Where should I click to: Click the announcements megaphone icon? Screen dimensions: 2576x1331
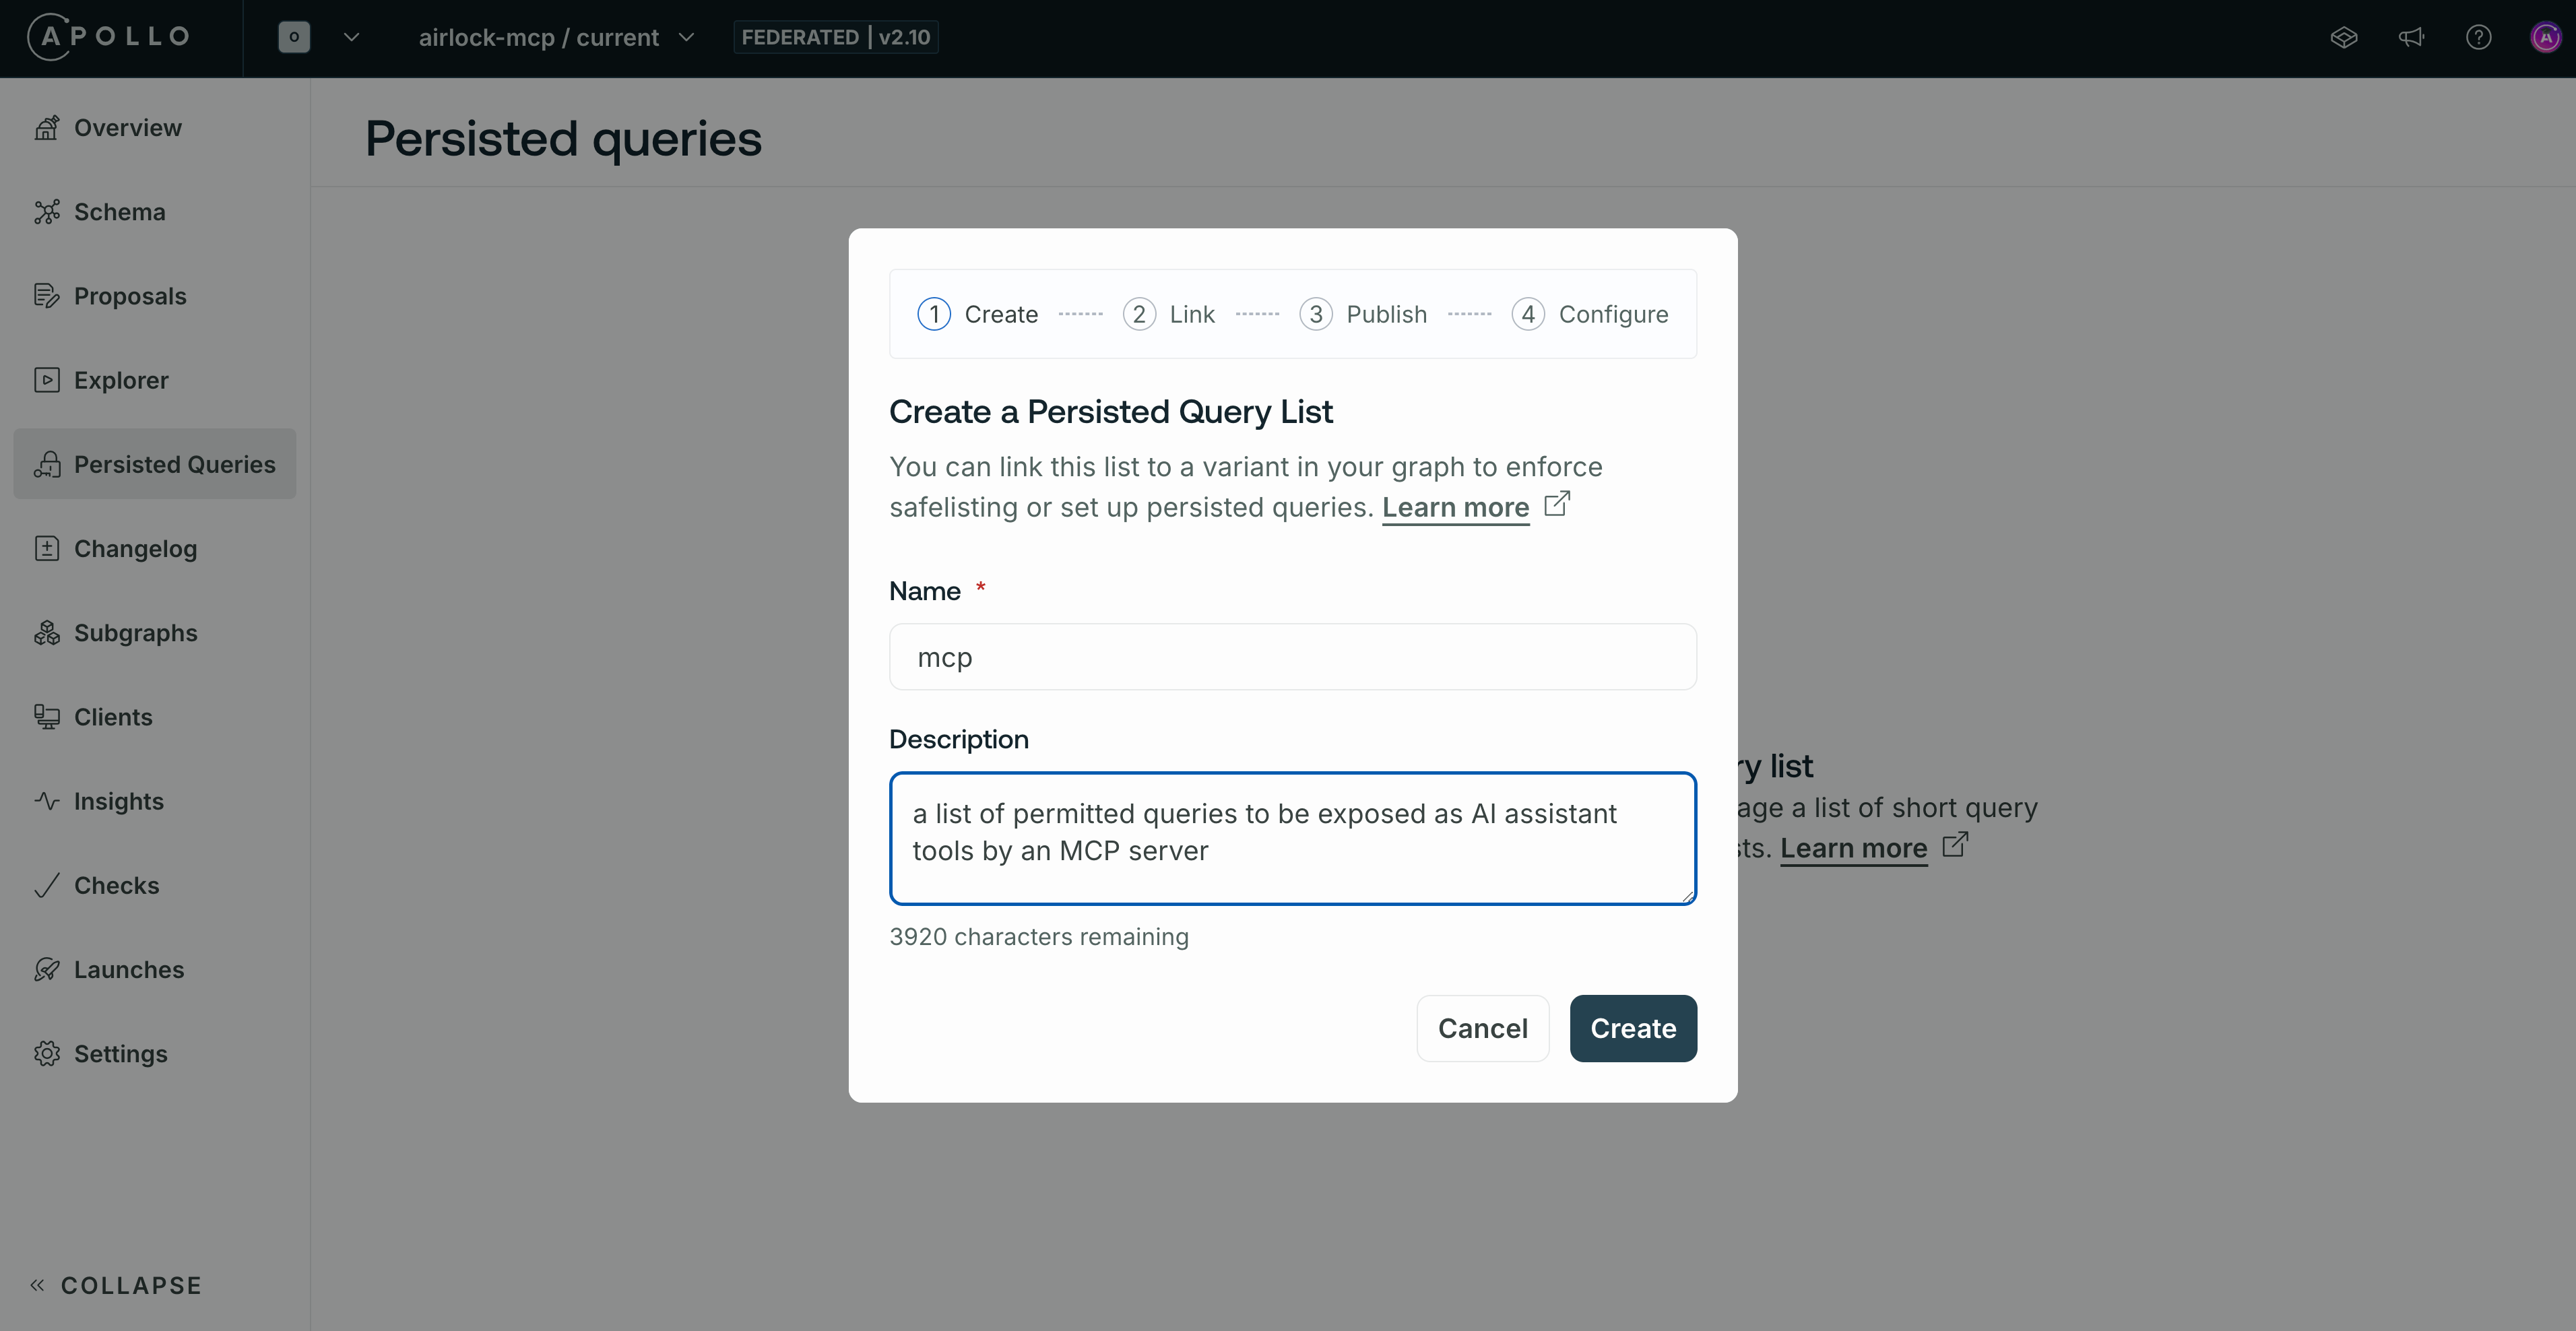pos(2412,37)
